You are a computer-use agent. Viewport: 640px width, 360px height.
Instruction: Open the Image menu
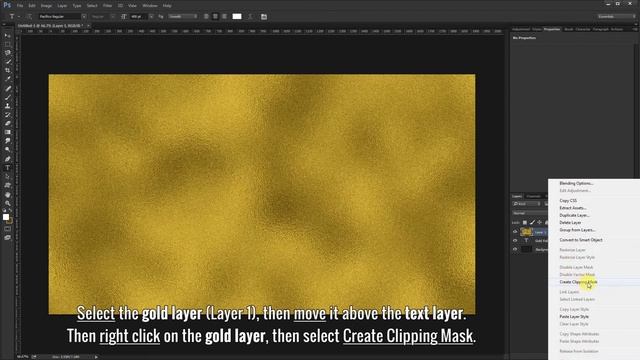[46, 6]
